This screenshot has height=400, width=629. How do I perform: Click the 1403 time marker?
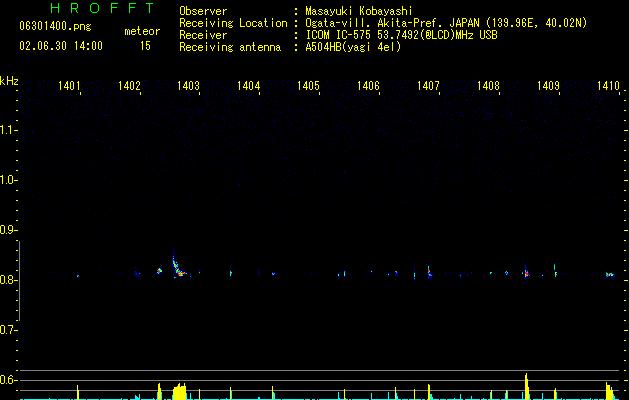[x=189, y=86]
